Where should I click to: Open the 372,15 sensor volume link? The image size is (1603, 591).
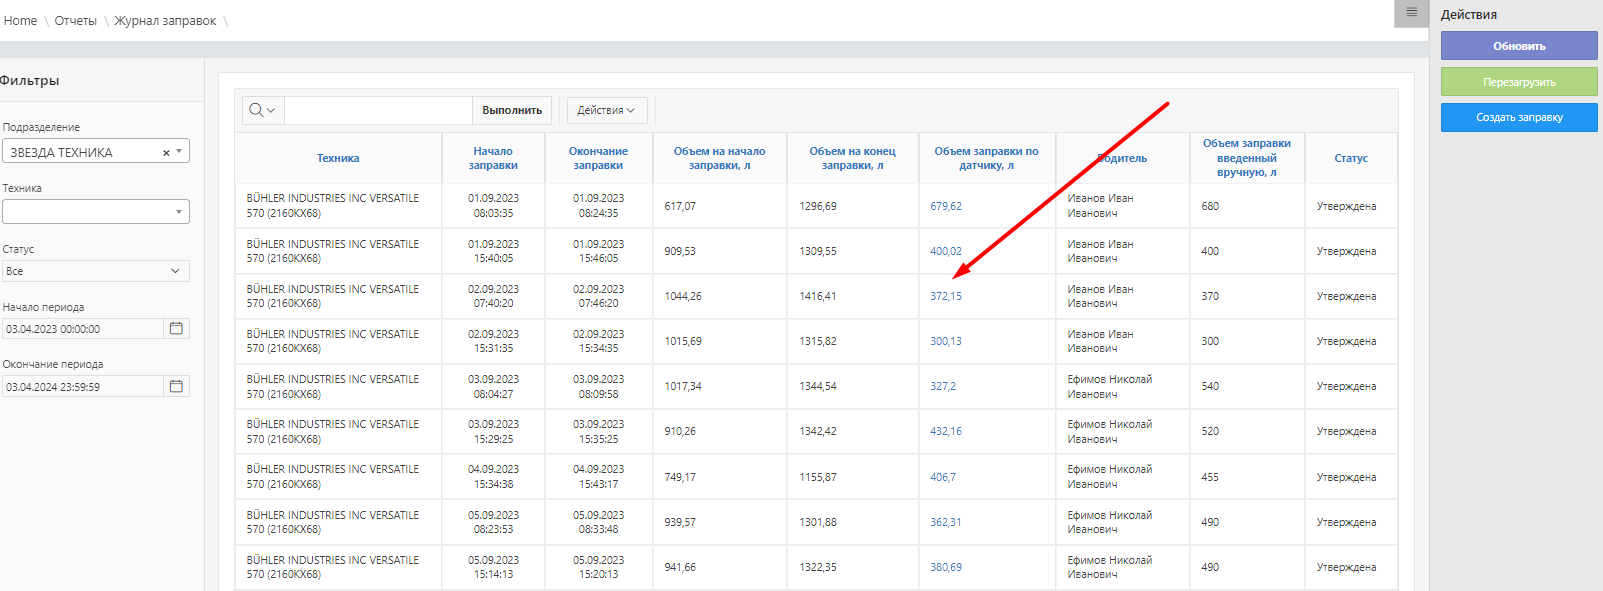pyautogui.click(x=945, y=297)
